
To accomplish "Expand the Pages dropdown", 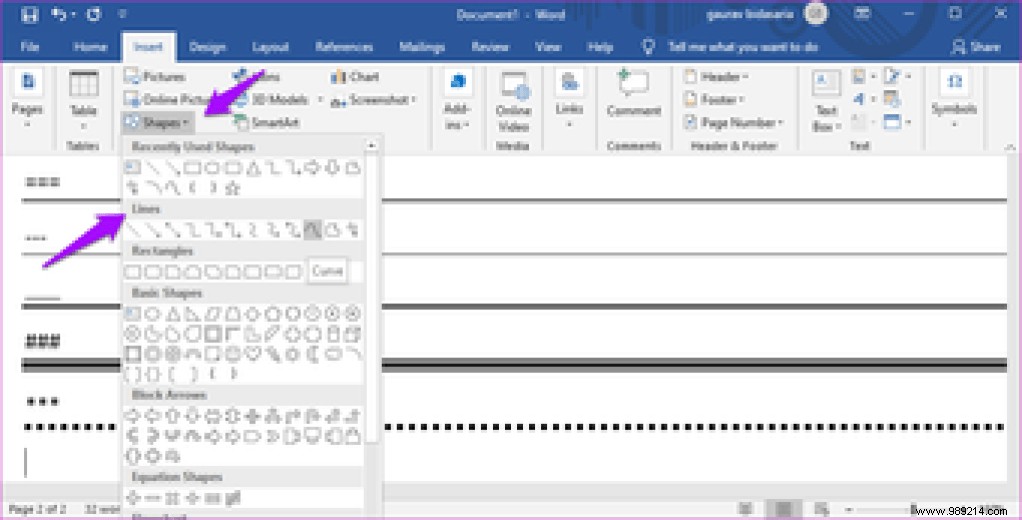I will [28, 98].
